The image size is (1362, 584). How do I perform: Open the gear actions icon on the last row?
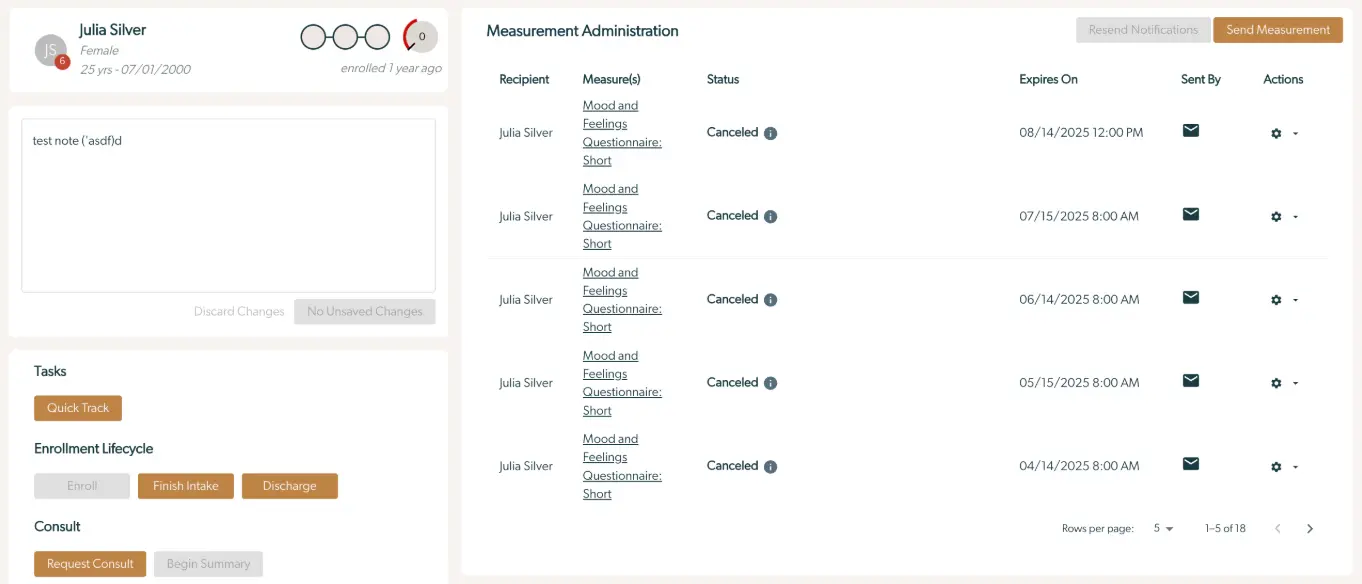(x=1276, y=466)
